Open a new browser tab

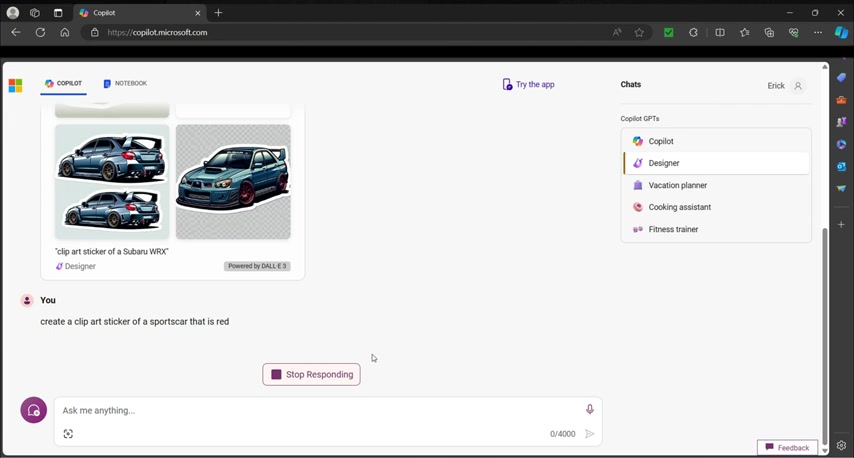(218, 13)
